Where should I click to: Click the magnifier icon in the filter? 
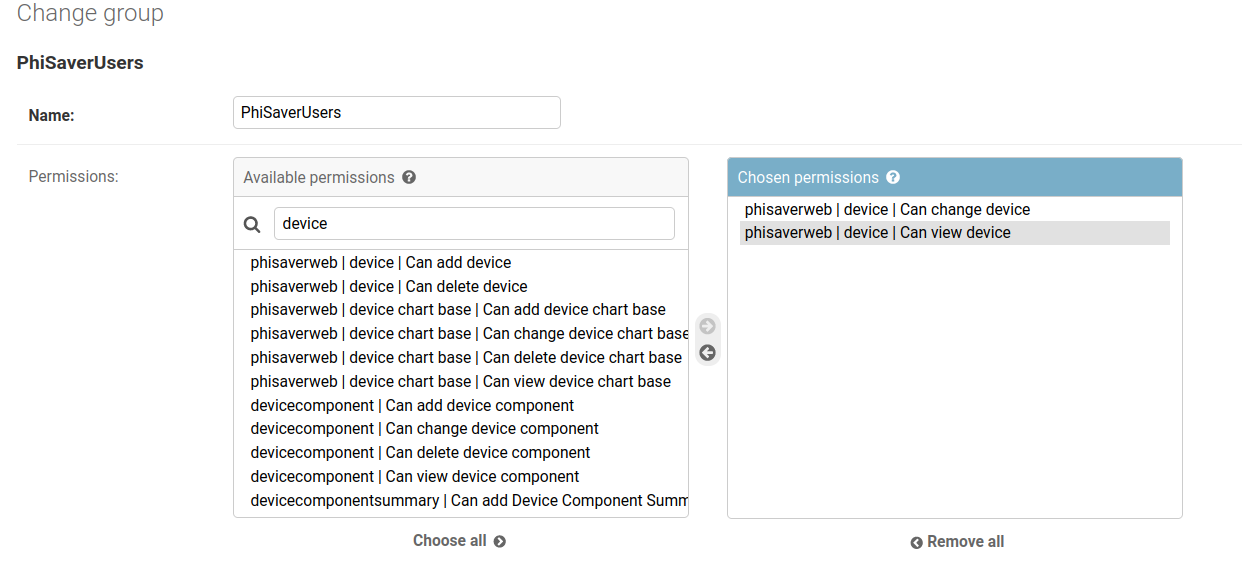coord(253,225)
